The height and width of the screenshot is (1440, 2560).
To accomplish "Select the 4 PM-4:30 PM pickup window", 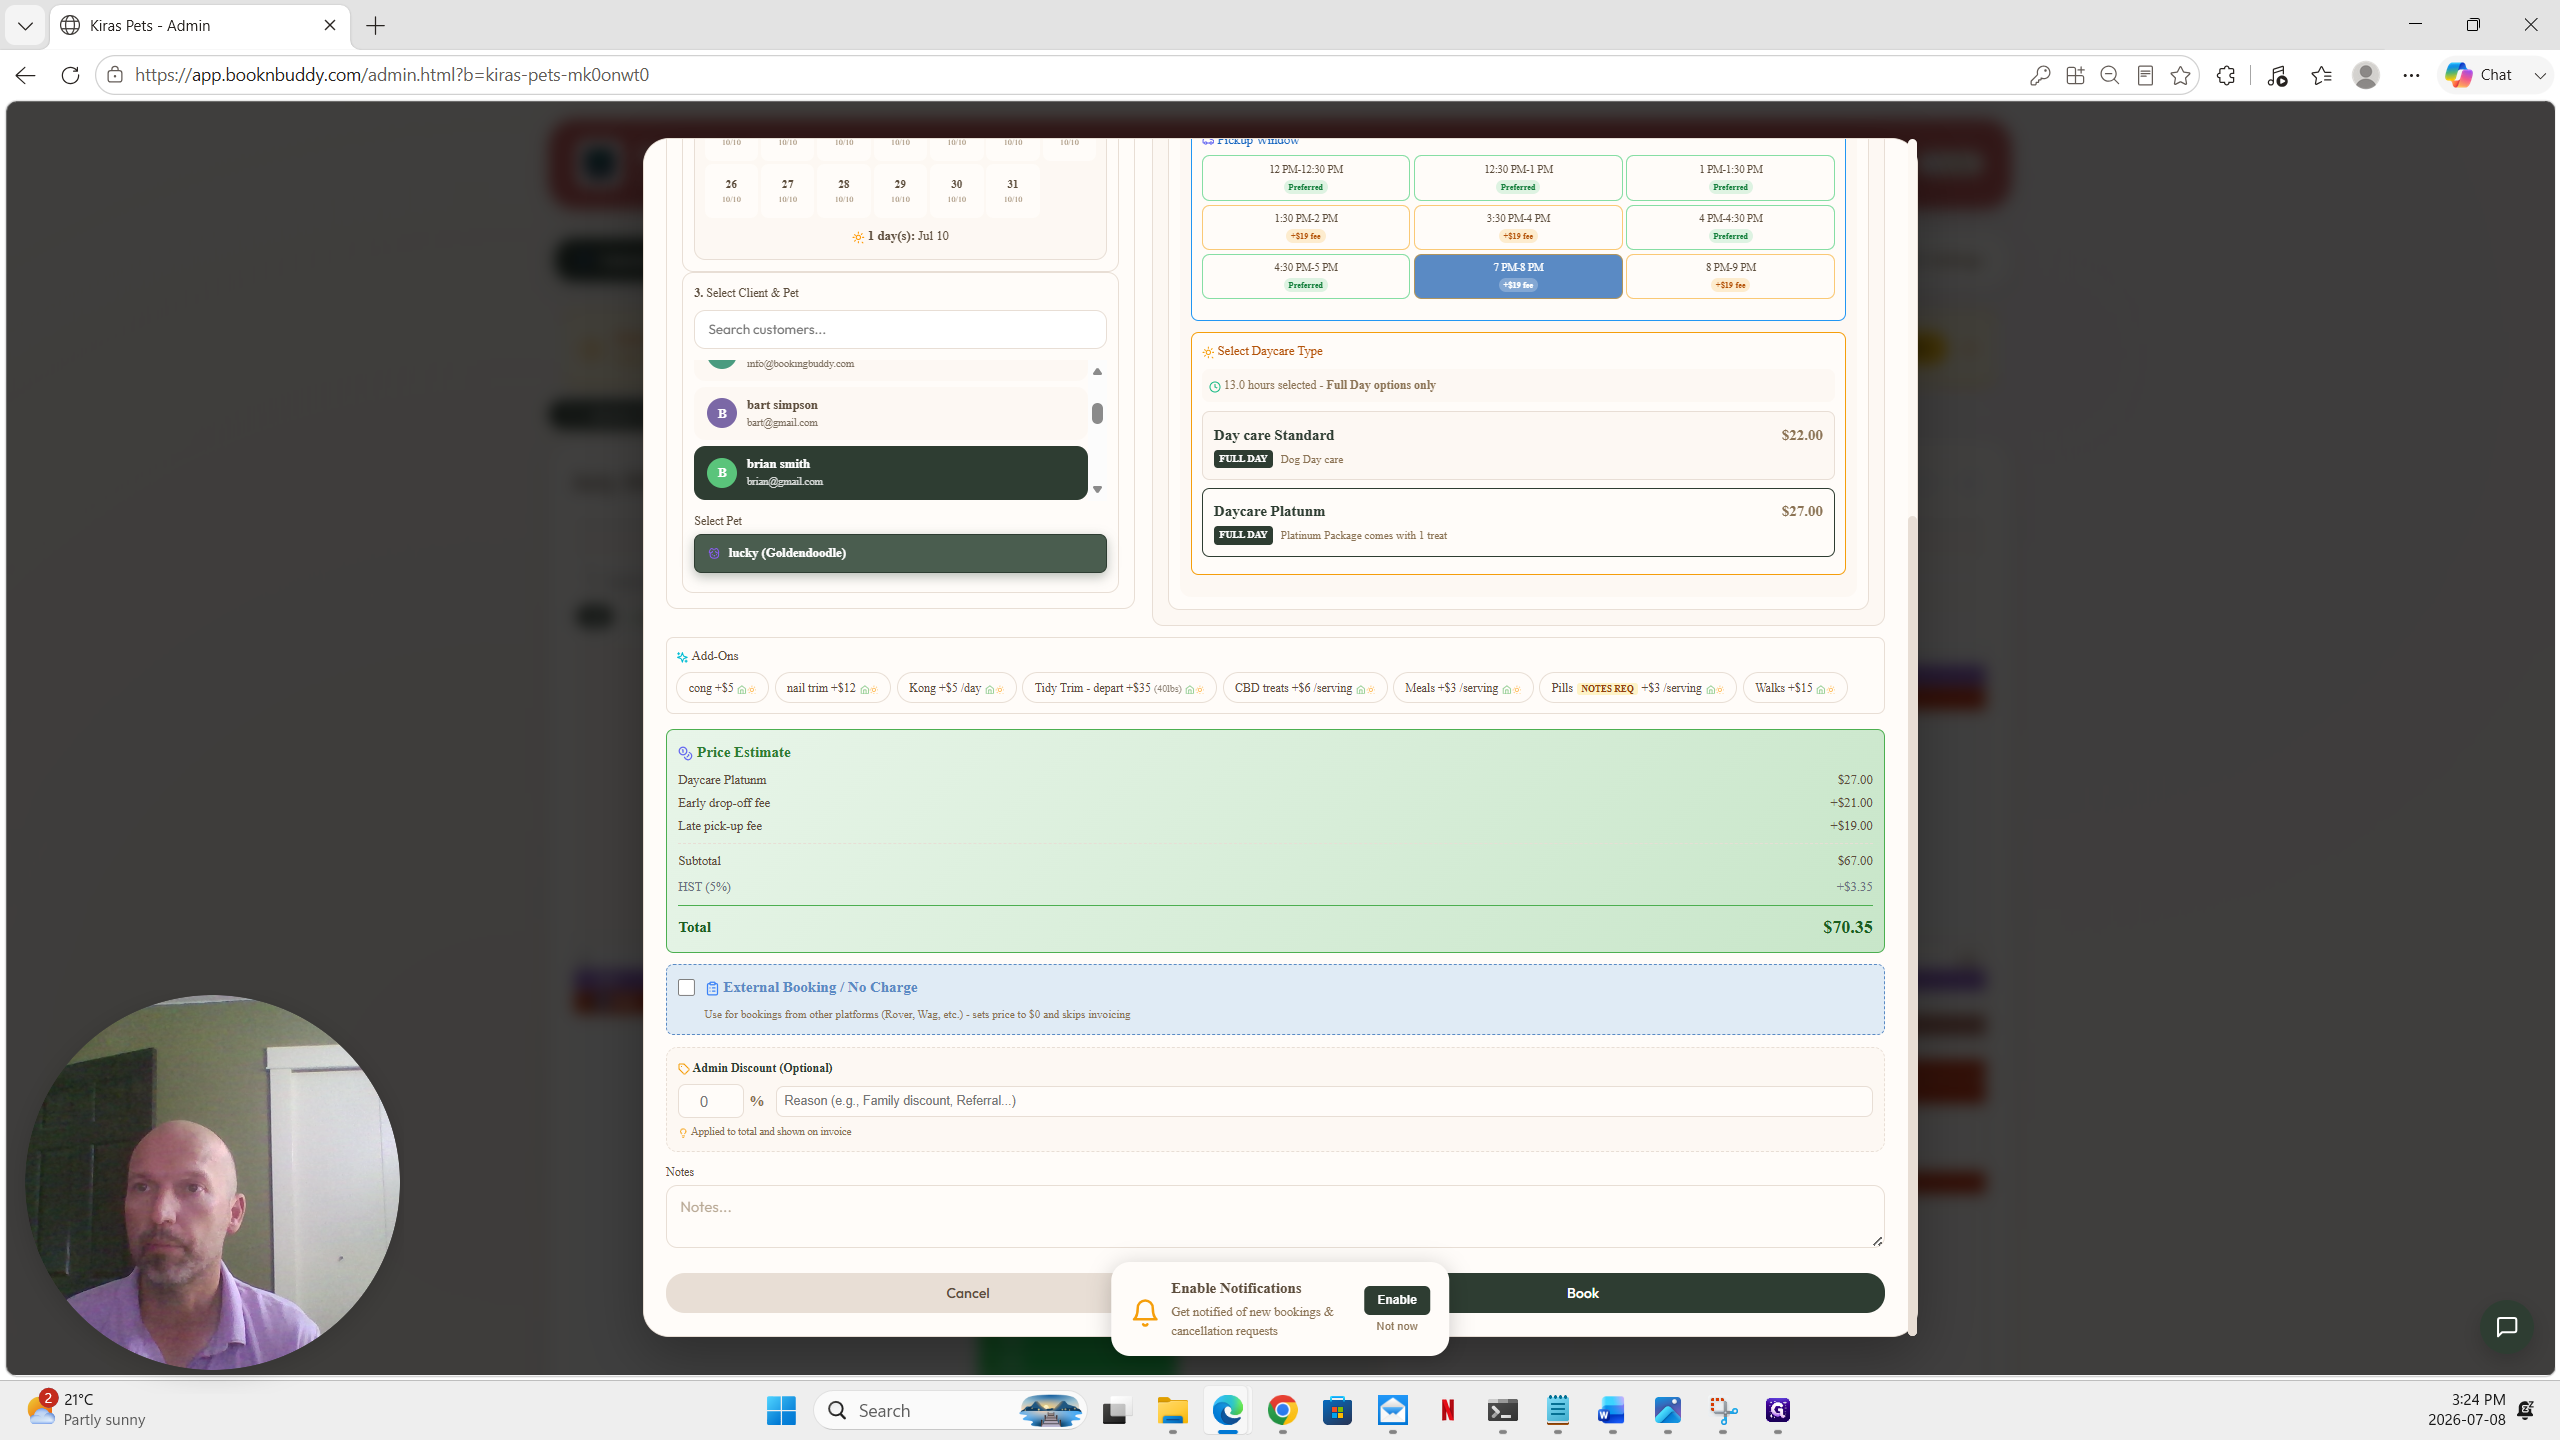I will click(1729, 227).
